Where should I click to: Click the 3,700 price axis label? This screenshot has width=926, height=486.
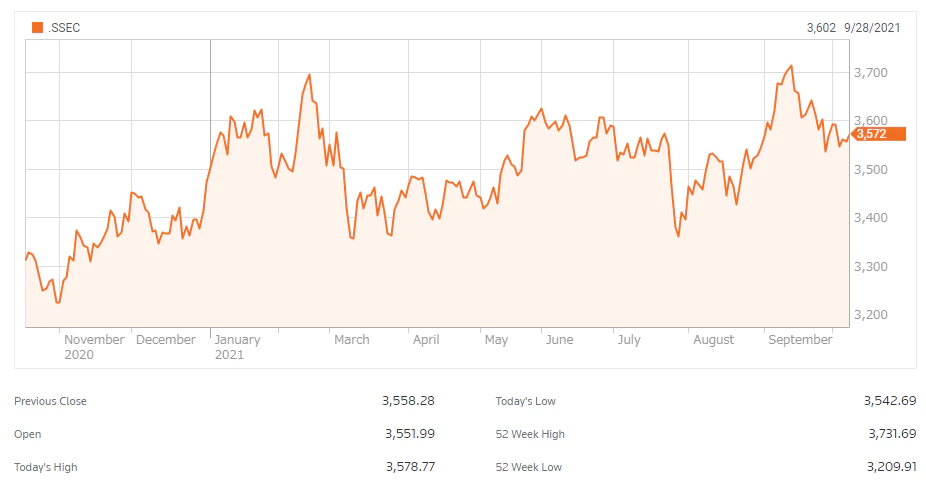(x=873, y=73)
